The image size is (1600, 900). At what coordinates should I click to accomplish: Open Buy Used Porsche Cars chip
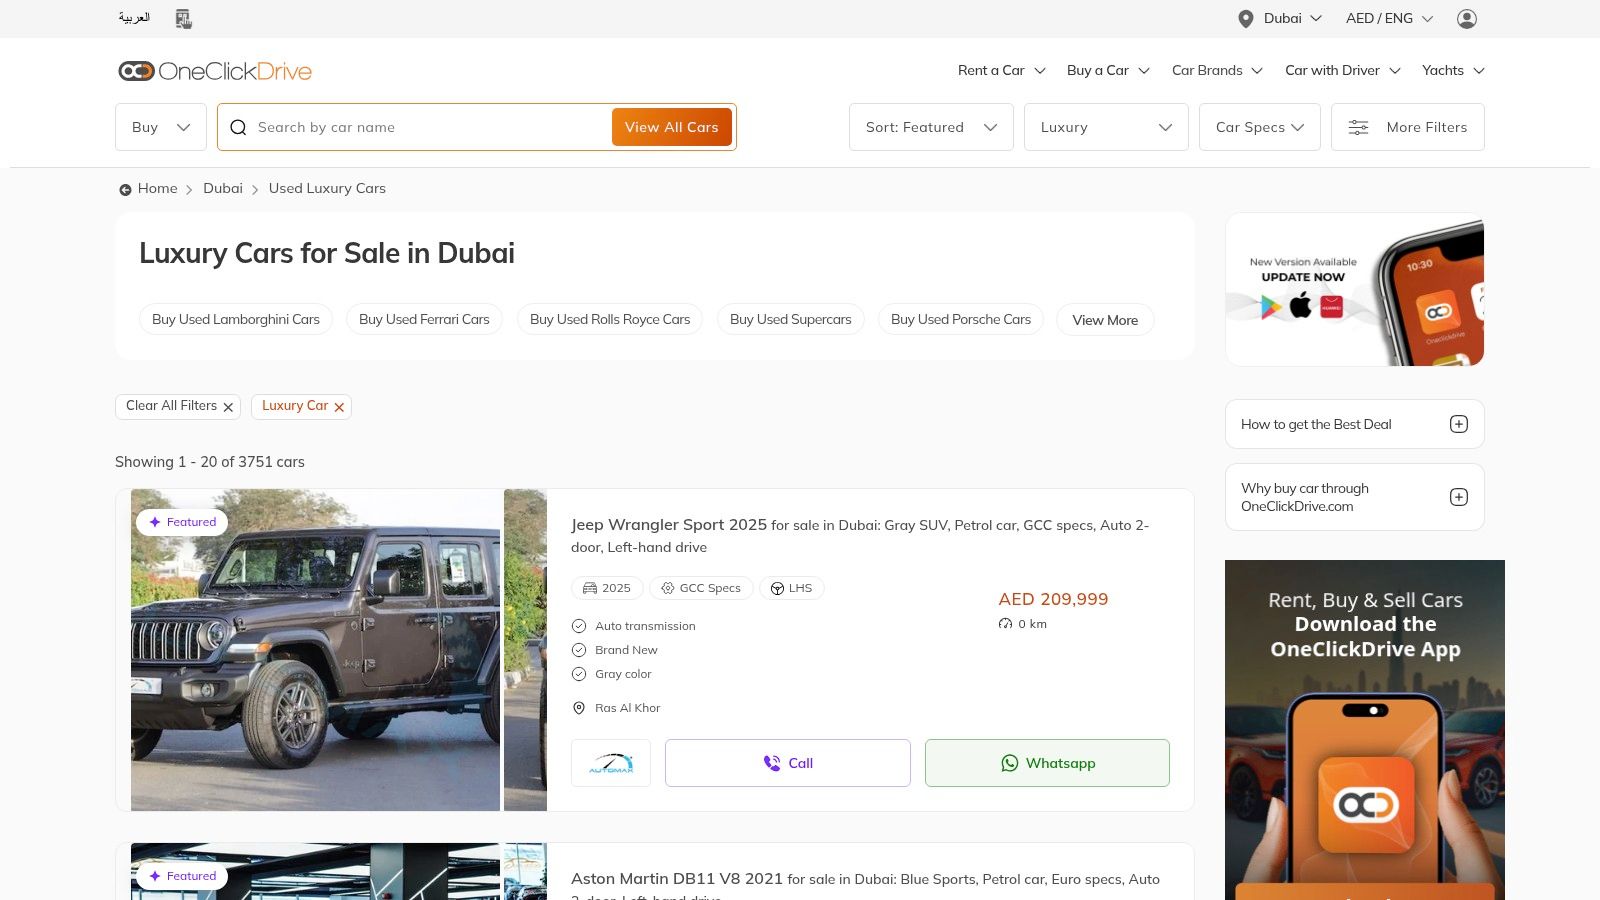961,319
